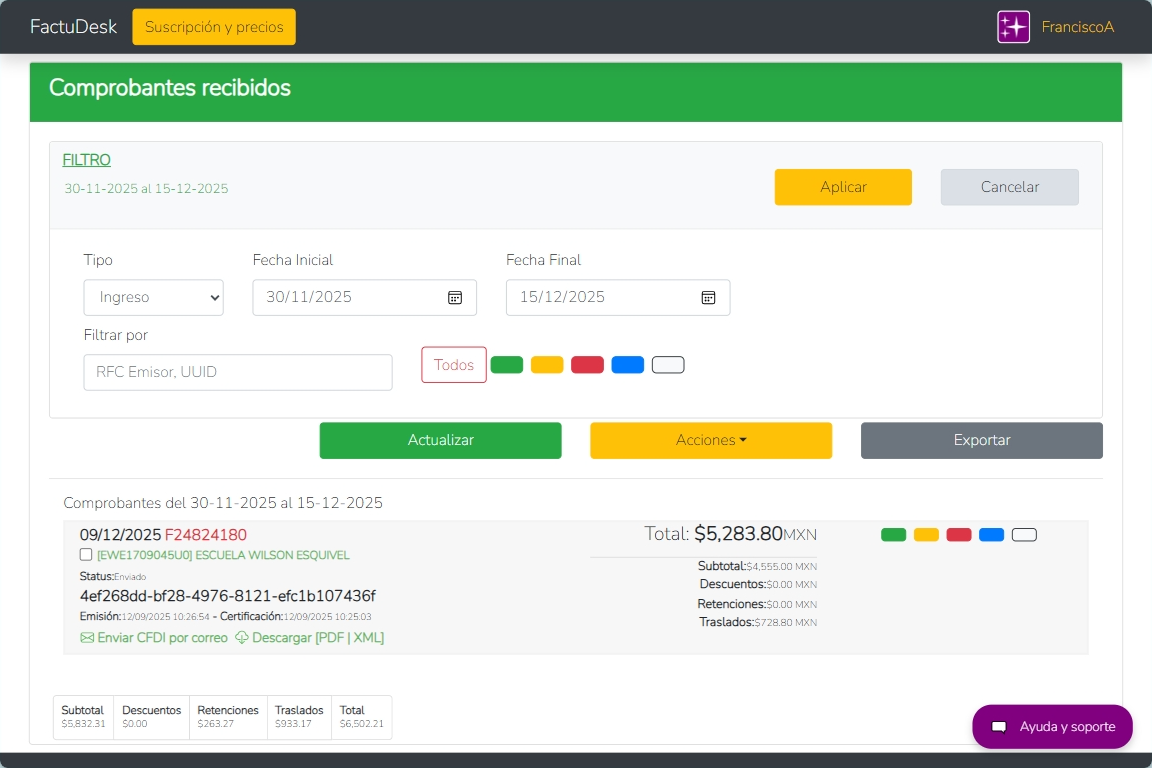1152x768 pixels.
Task: Click the FranciscoA user avatar icon
Action: 1013,27
